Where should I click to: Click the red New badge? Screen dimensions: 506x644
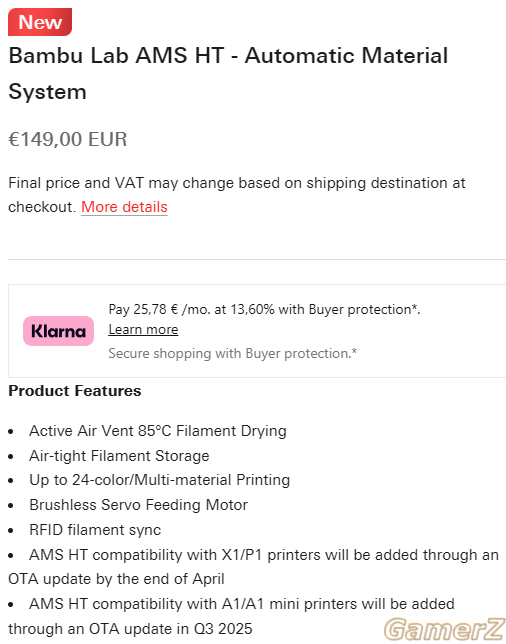(x=40, y=22)
